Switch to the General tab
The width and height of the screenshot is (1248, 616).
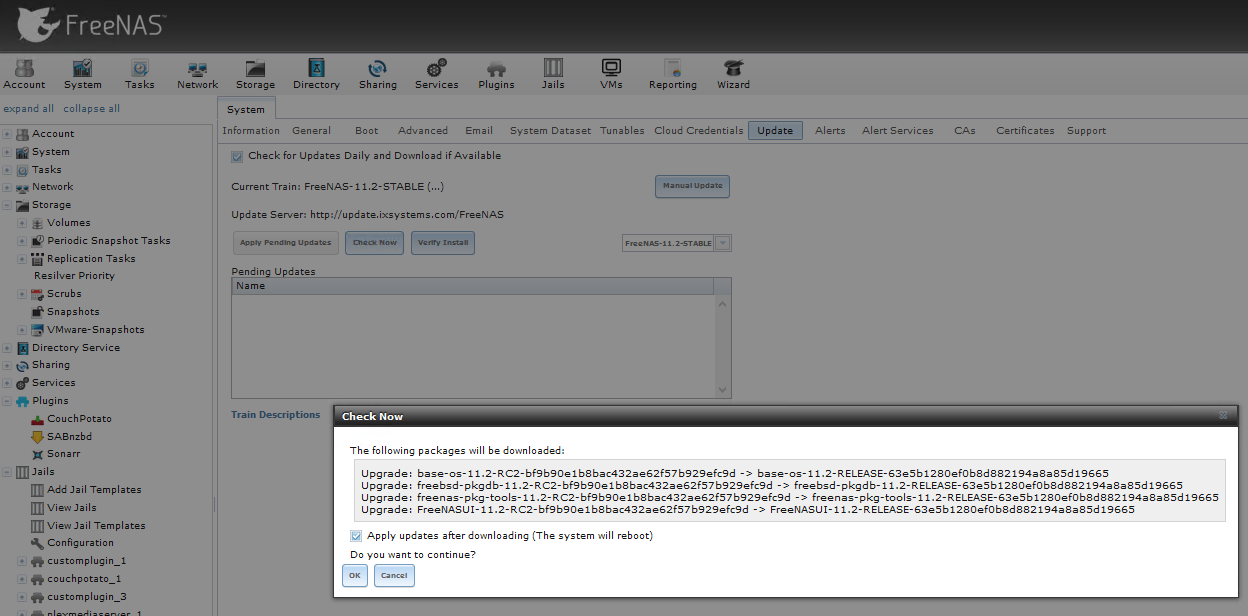[312, 131]
